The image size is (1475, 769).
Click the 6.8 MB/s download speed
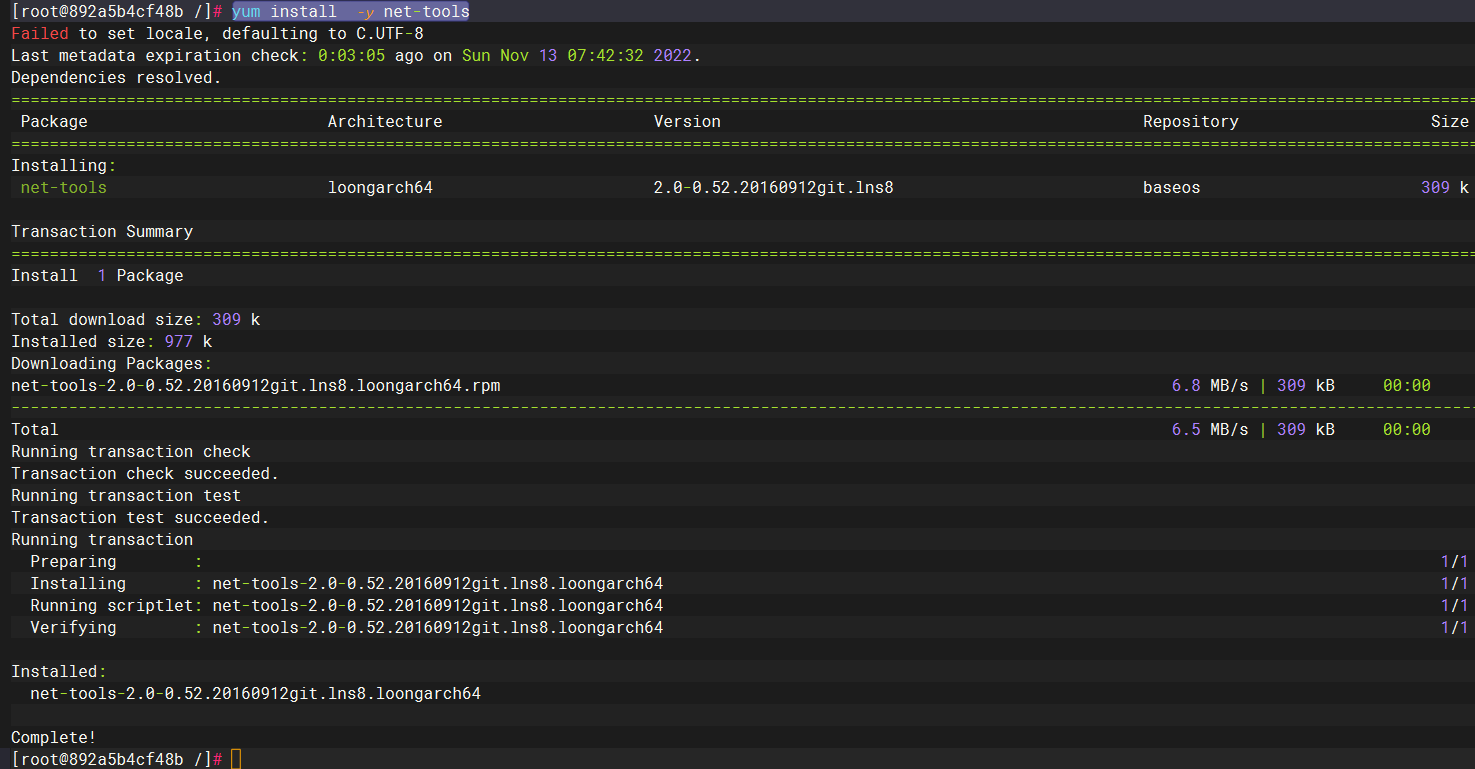coord(1210,385)
